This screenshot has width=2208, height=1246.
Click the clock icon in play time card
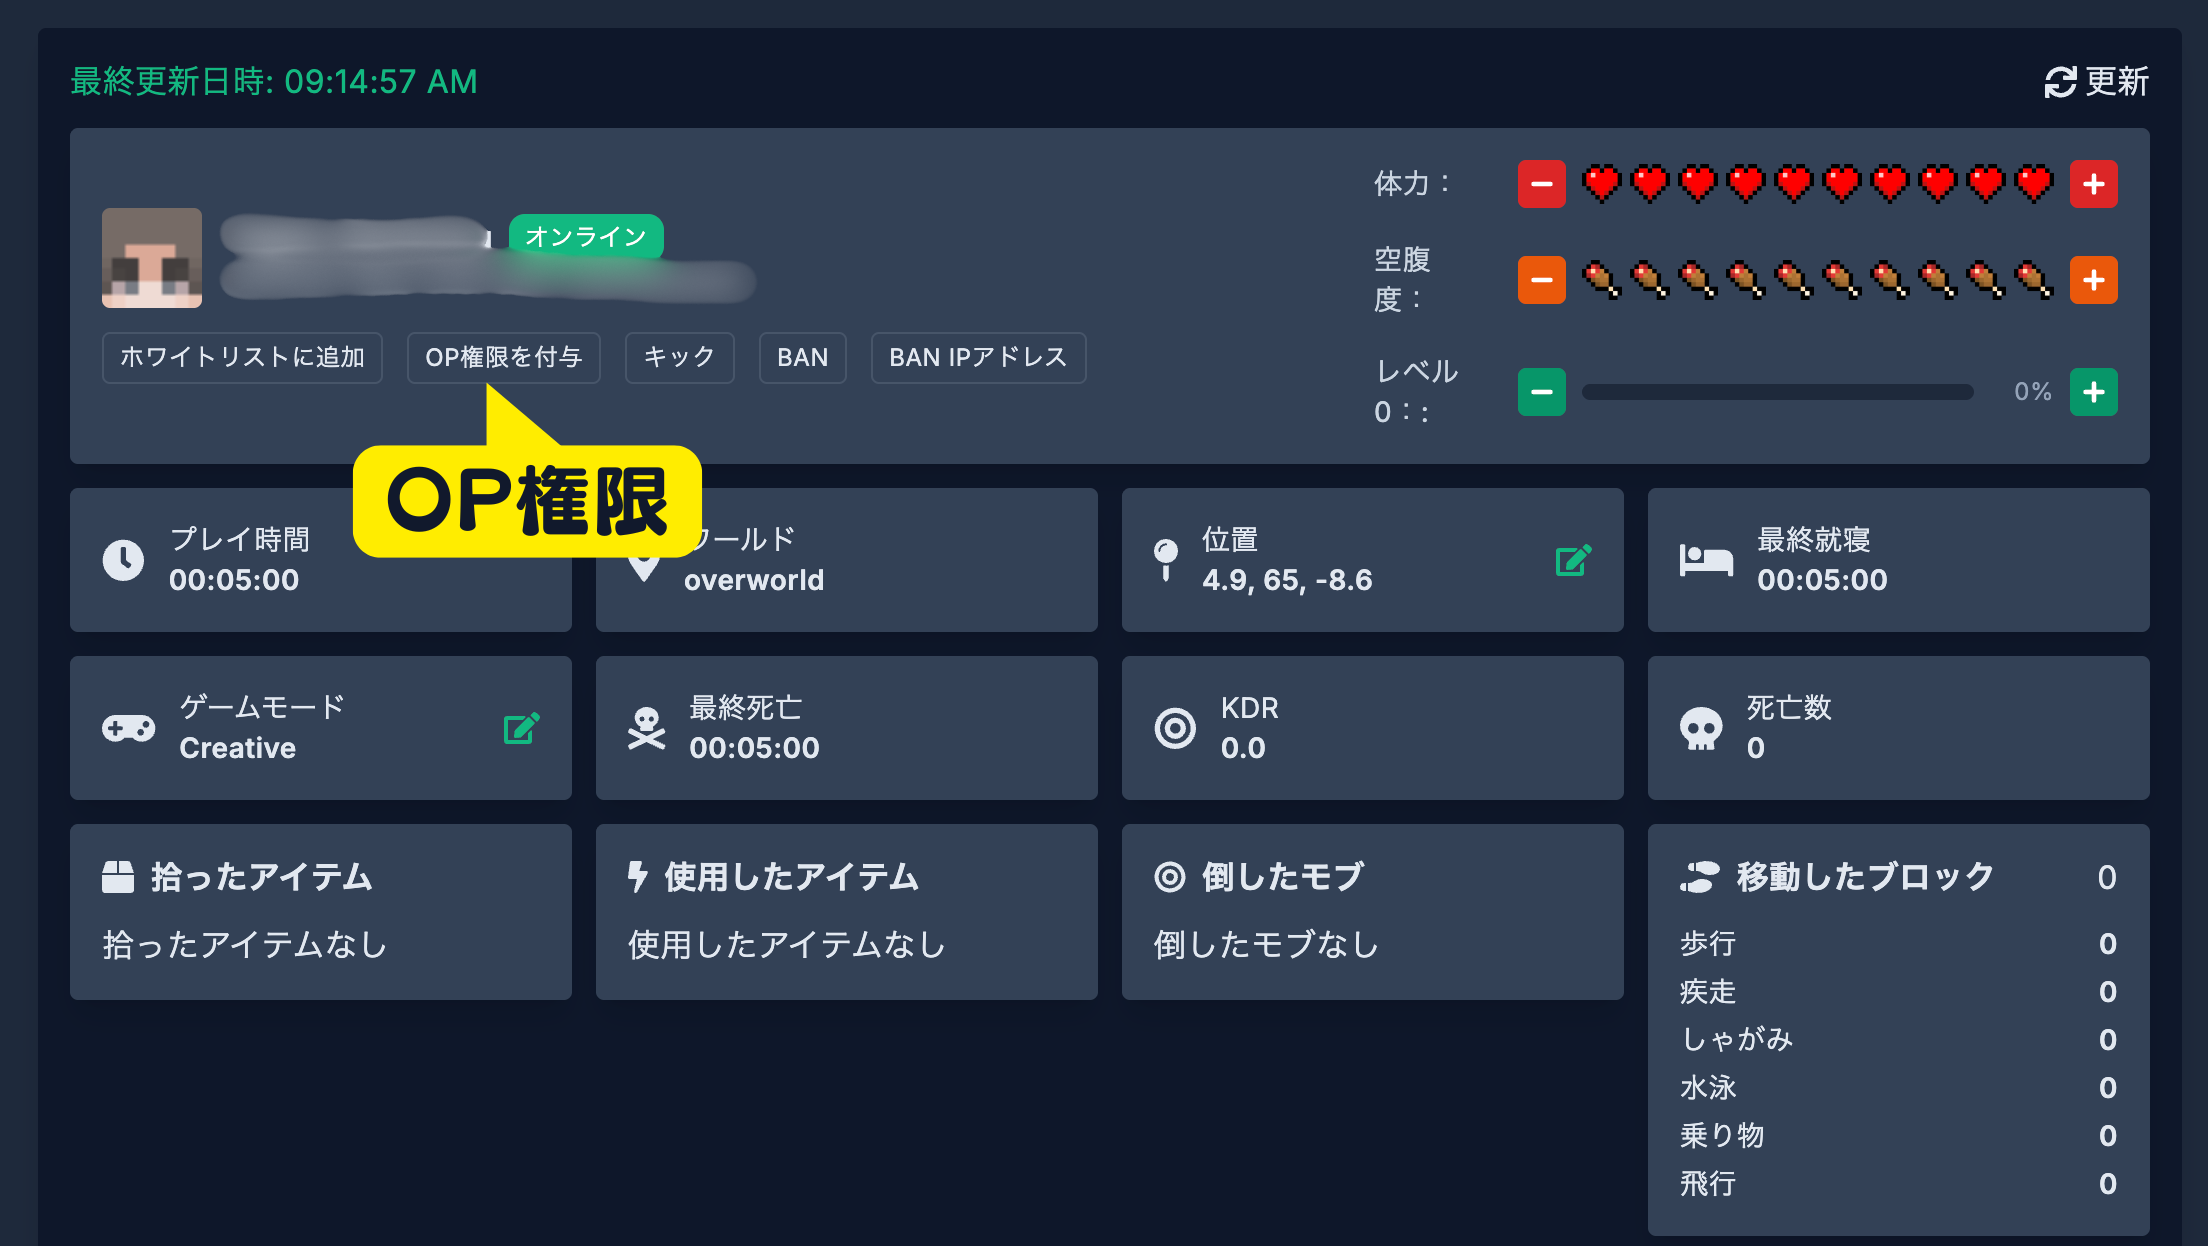(x=124, y=560)
